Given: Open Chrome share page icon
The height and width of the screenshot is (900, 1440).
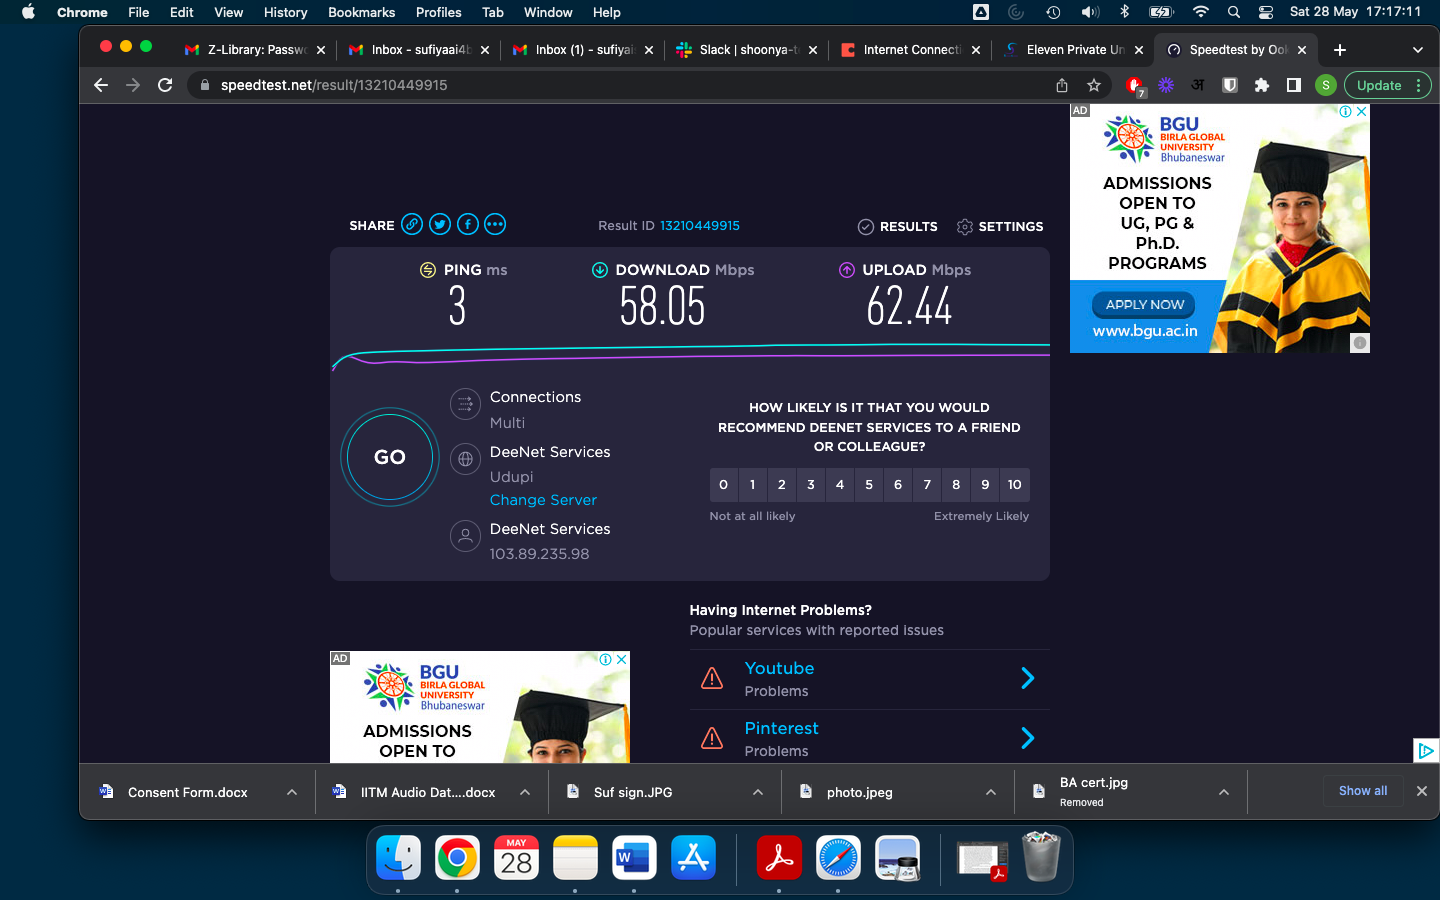Looking at the screenshot, I should [x=1062, y=85].
